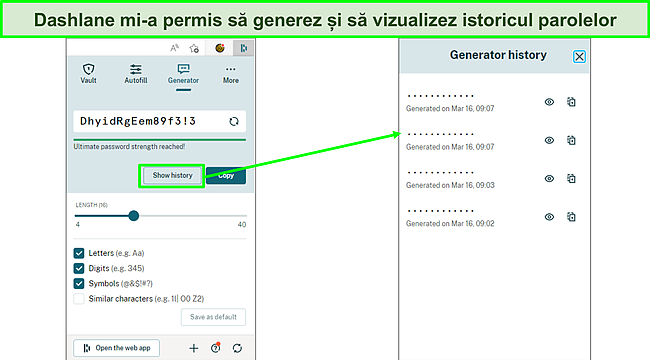Uncheck the Digits checkbox
The image size is (650, 360).
click(79, 268)
